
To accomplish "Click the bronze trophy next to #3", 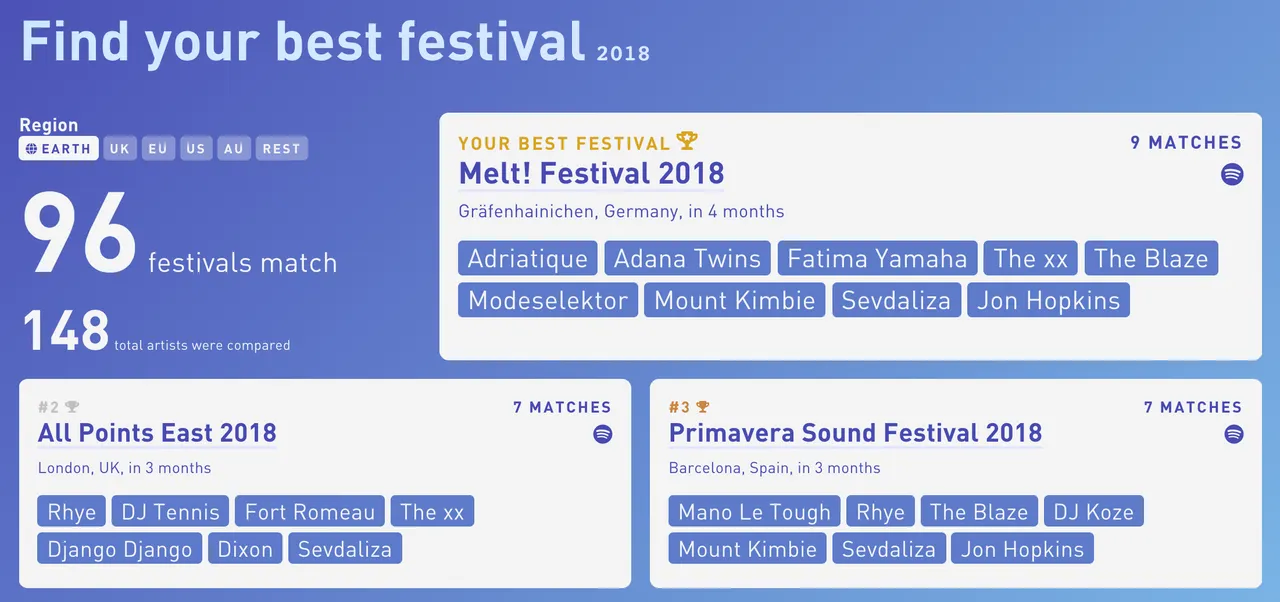I will [703, 407].
